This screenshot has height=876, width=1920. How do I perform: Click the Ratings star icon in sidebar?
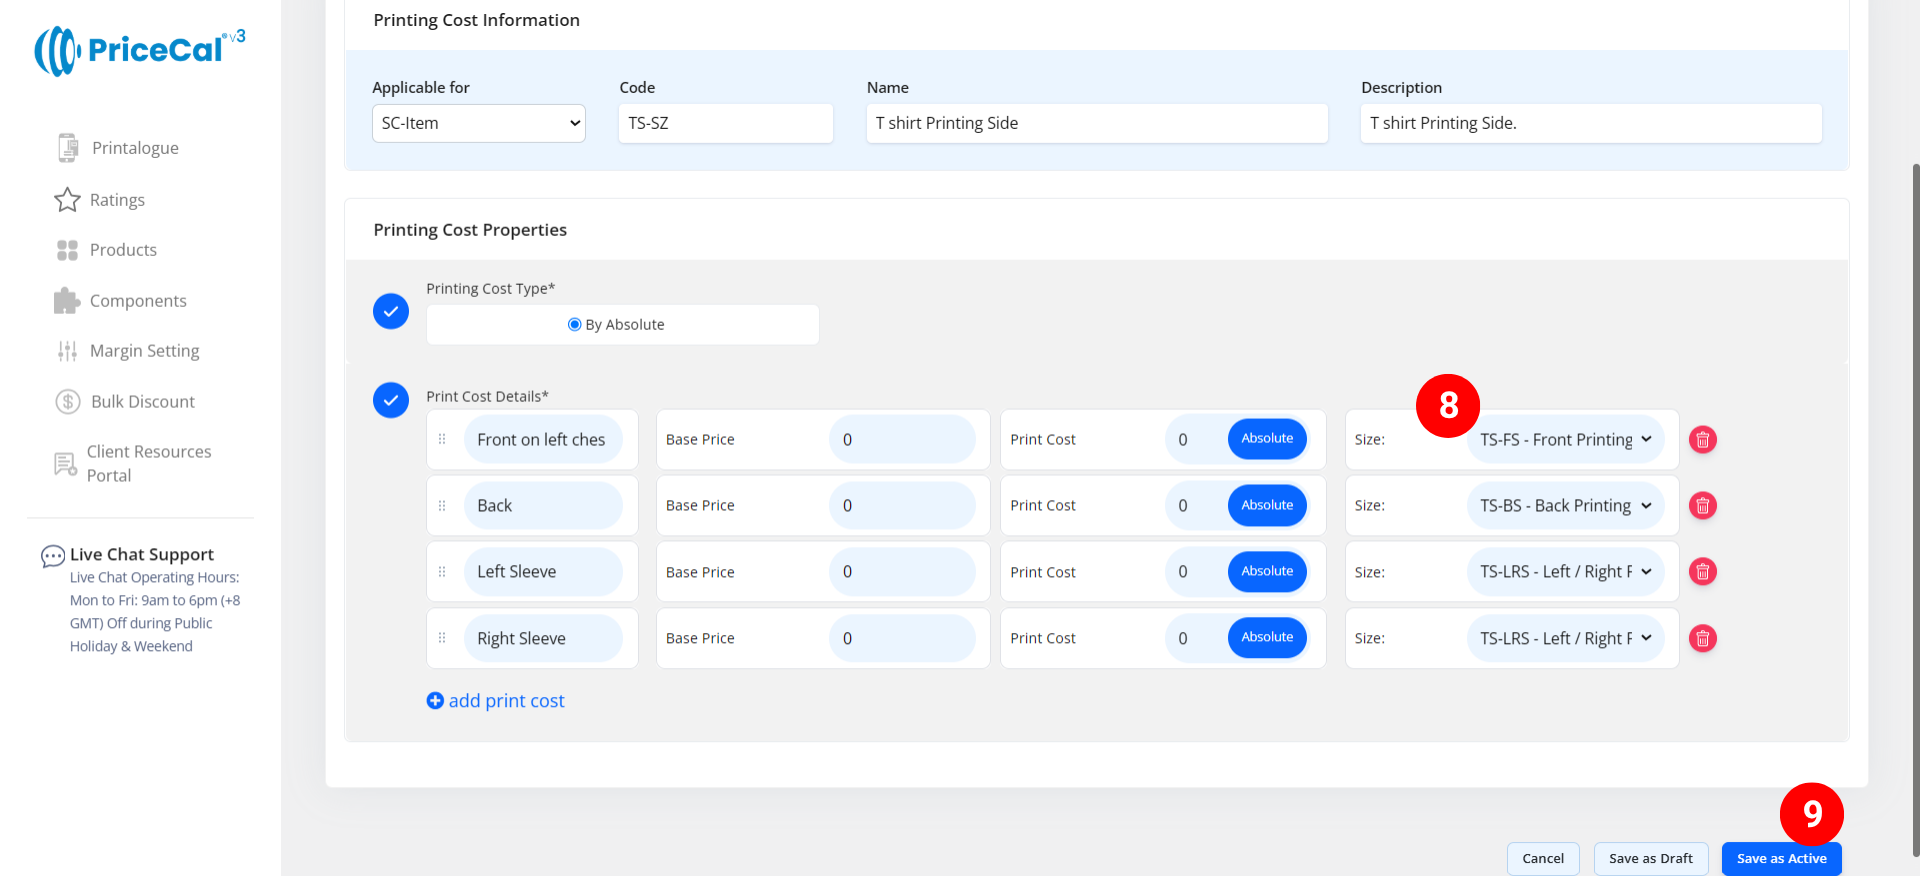67,200
